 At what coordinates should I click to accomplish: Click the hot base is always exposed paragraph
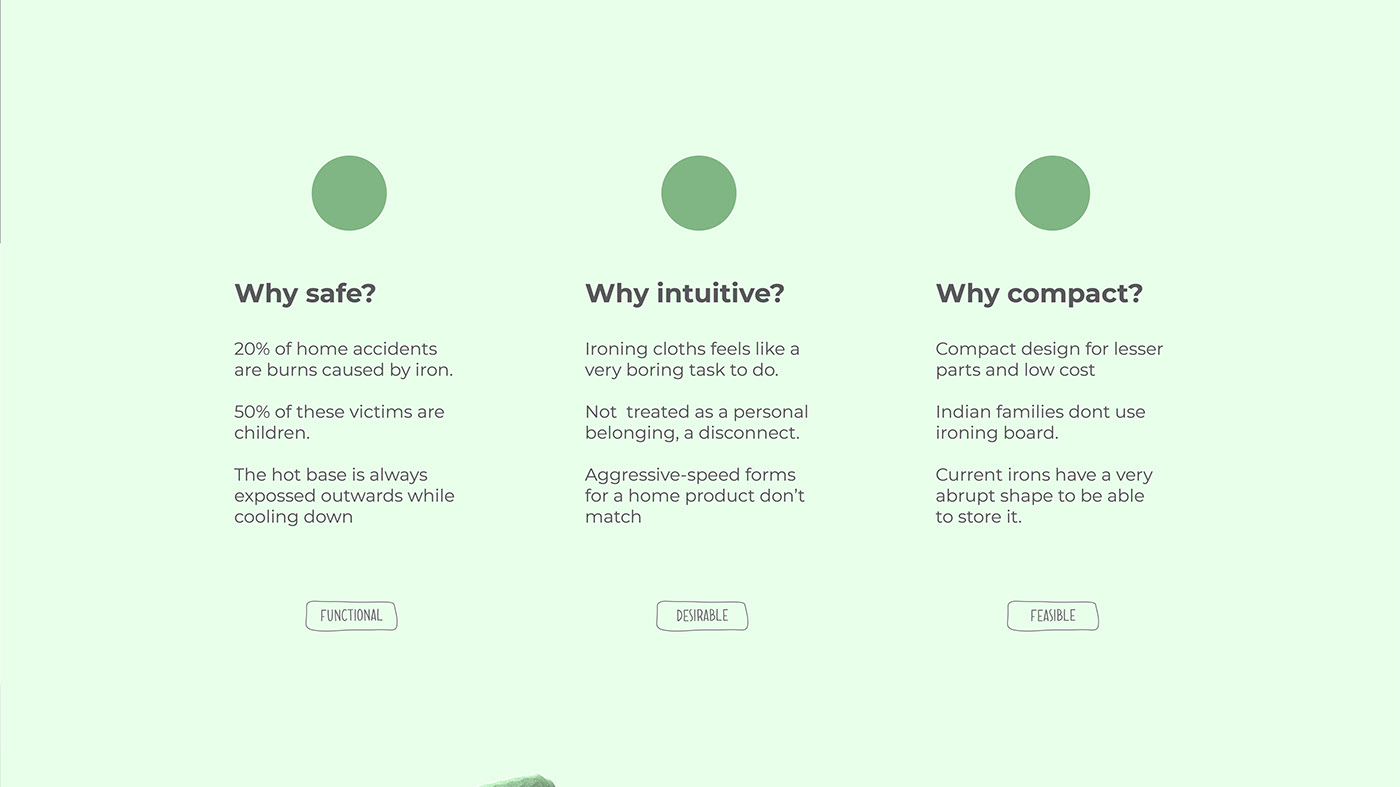tap(344, 496)
